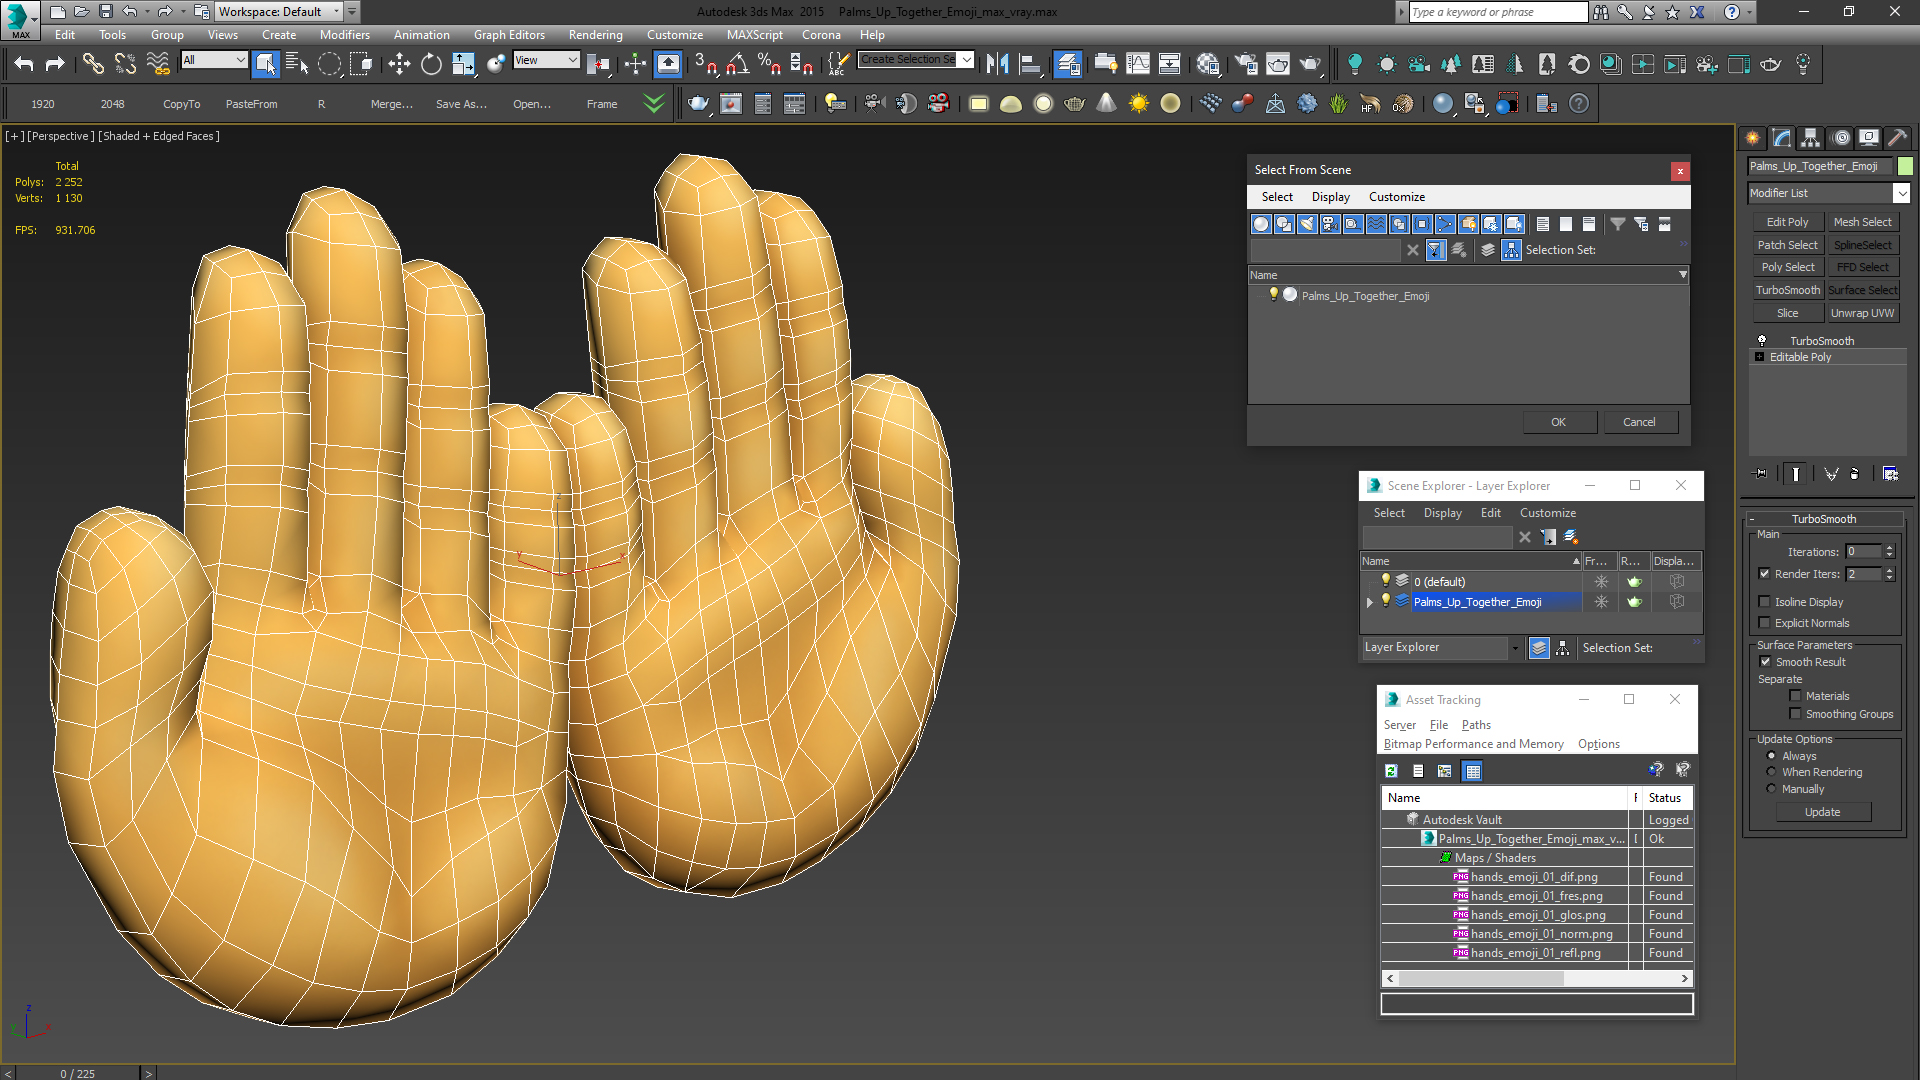Open the Hierarchy command panel tab
Viewport: 1920px width, 1080px height.
tap(1810, 138)
